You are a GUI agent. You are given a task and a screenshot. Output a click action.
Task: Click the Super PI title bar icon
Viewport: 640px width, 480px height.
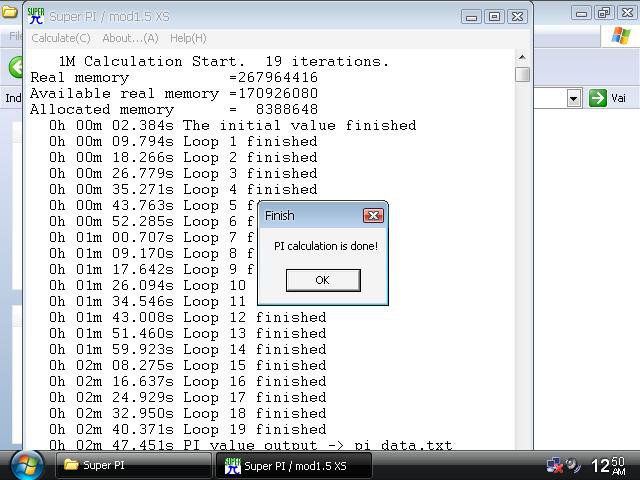pyautogui.click(x=36, y=16)
